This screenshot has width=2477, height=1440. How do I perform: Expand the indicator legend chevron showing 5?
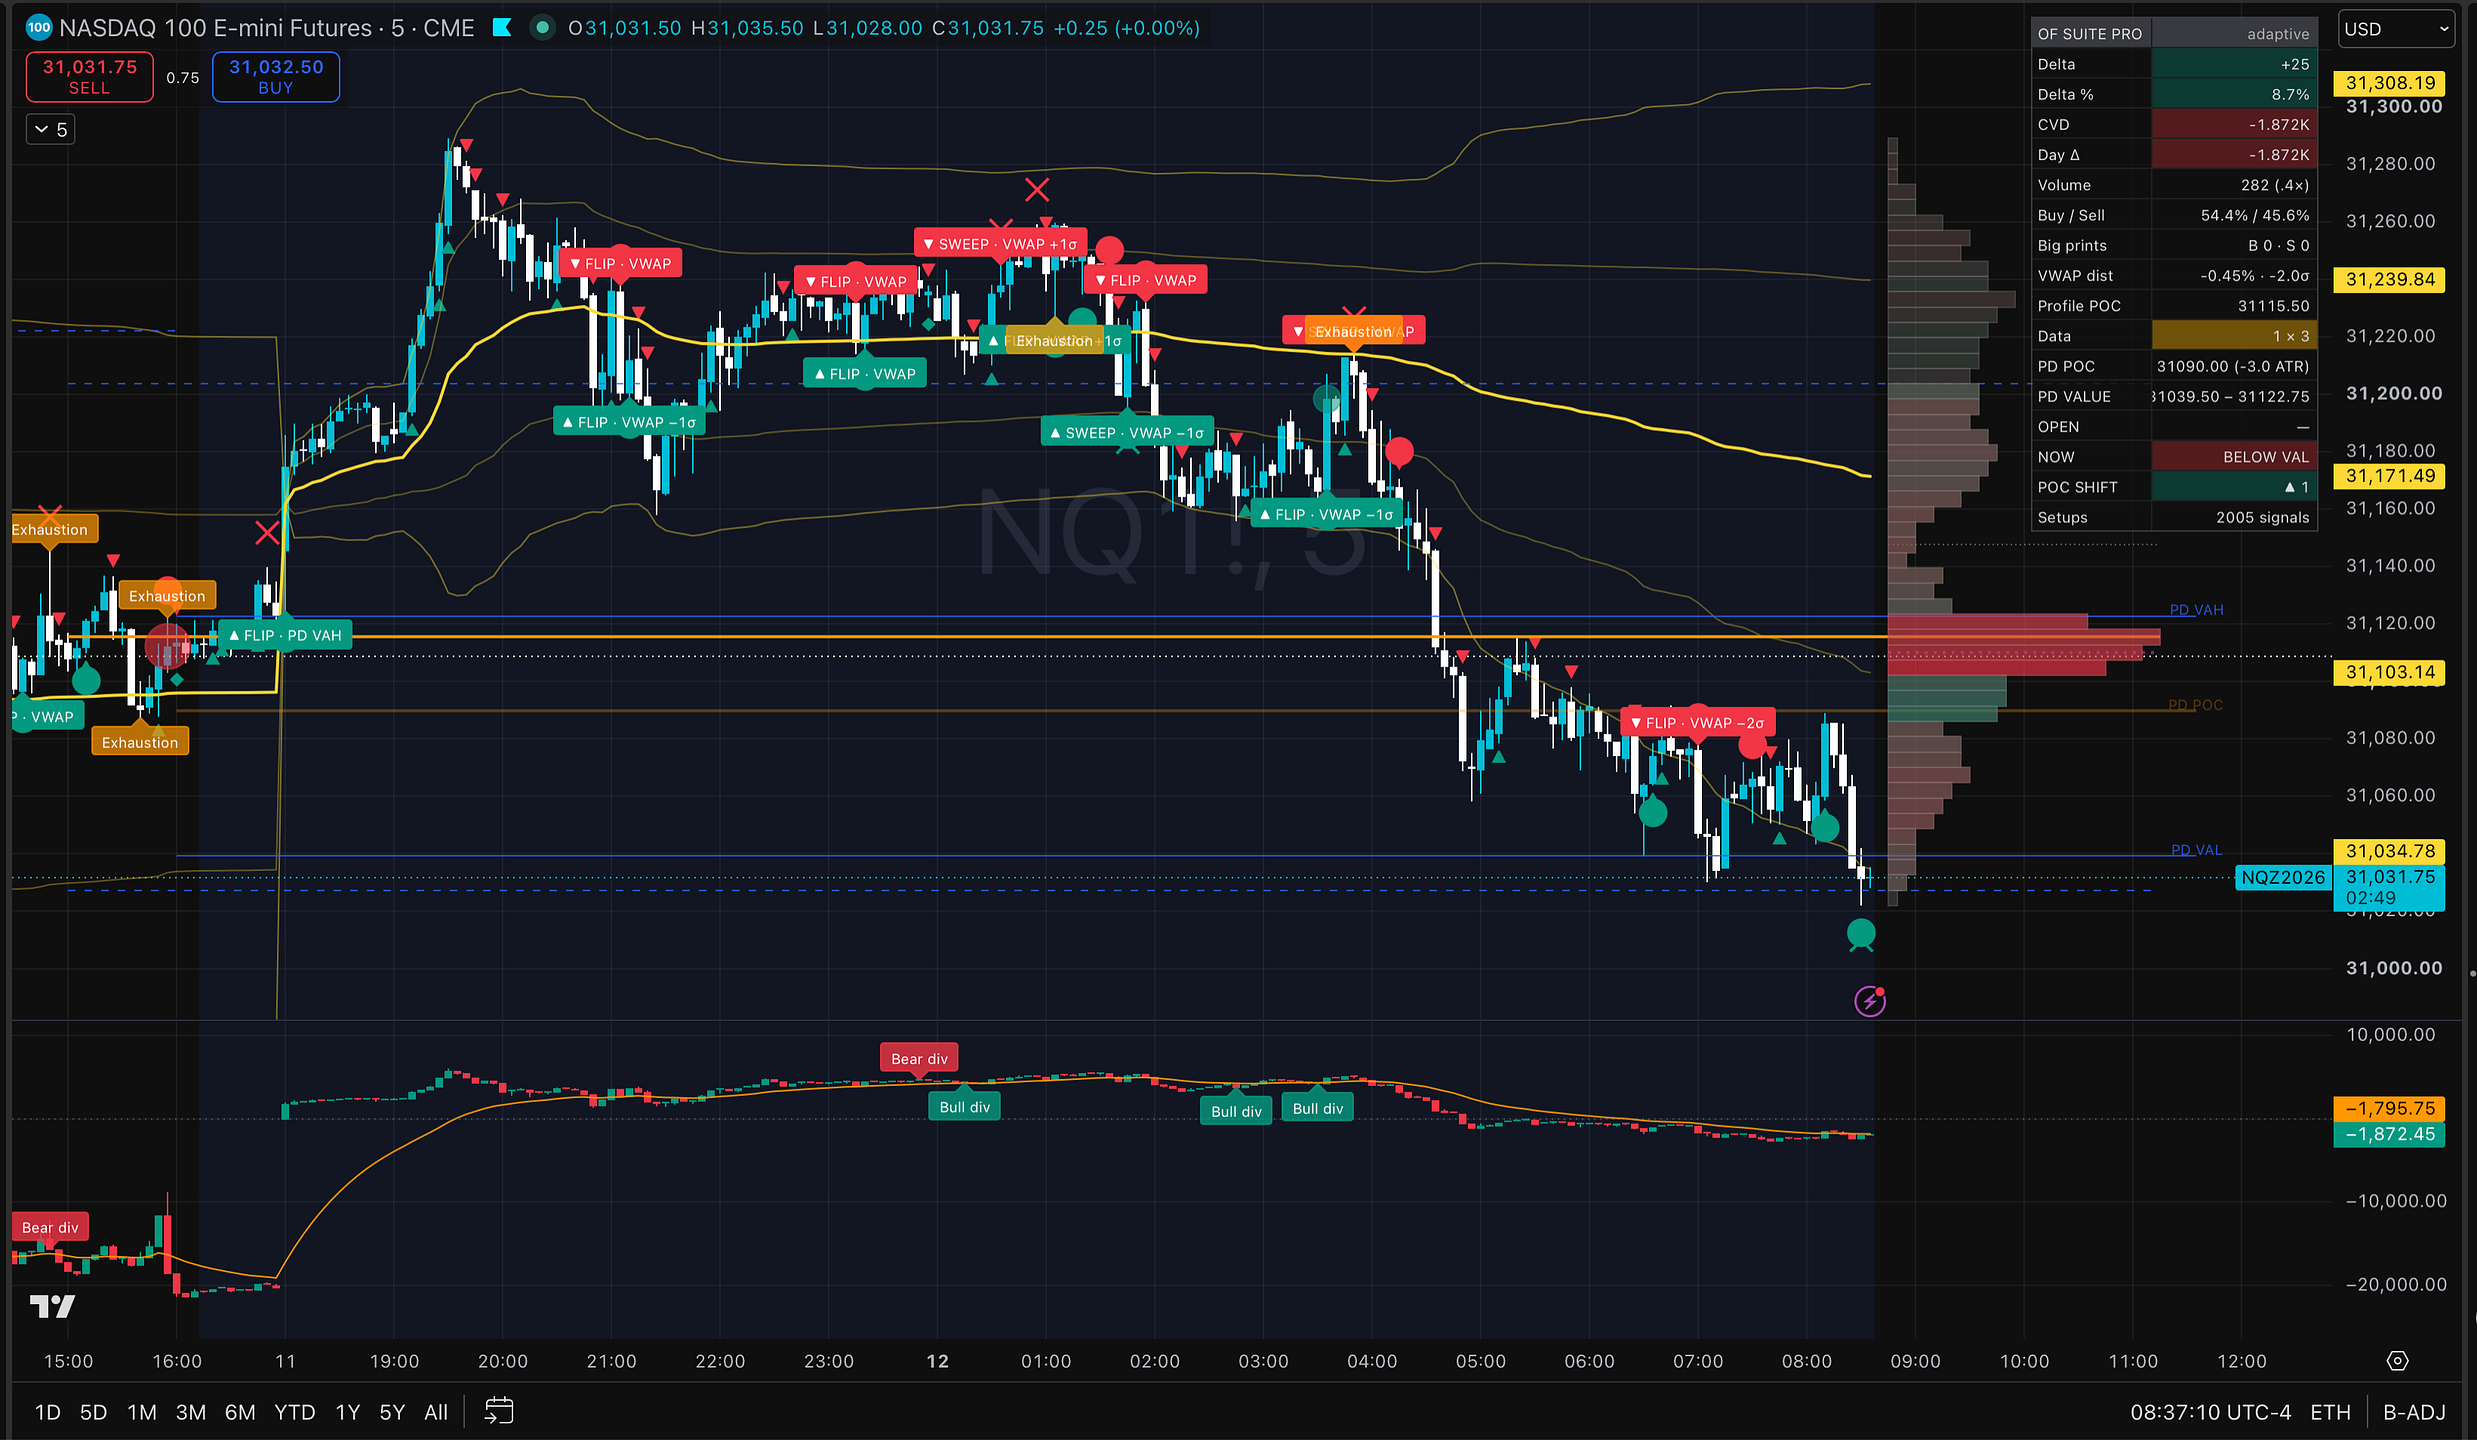click(51, 130)
